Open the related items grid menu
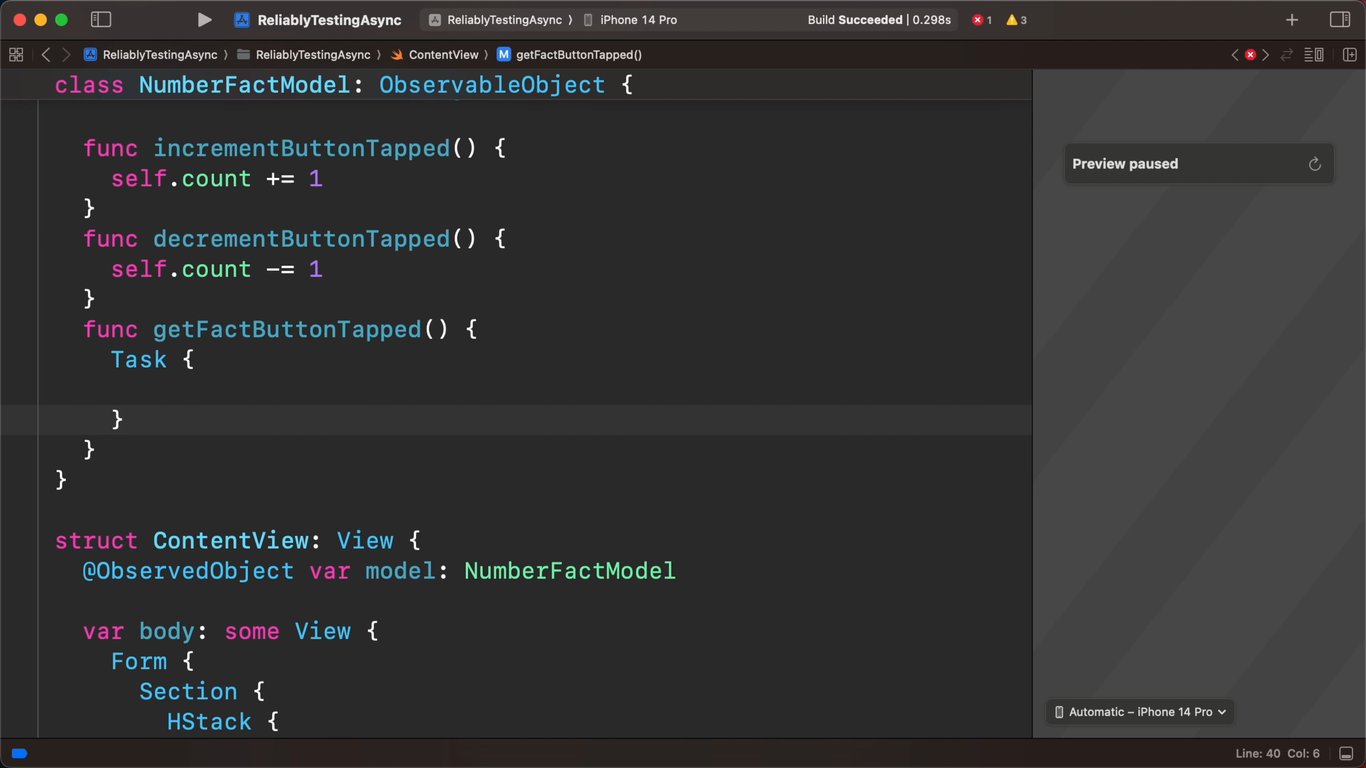The height and width of the screenshot is (768, 1366). click(x=16, y=55)
